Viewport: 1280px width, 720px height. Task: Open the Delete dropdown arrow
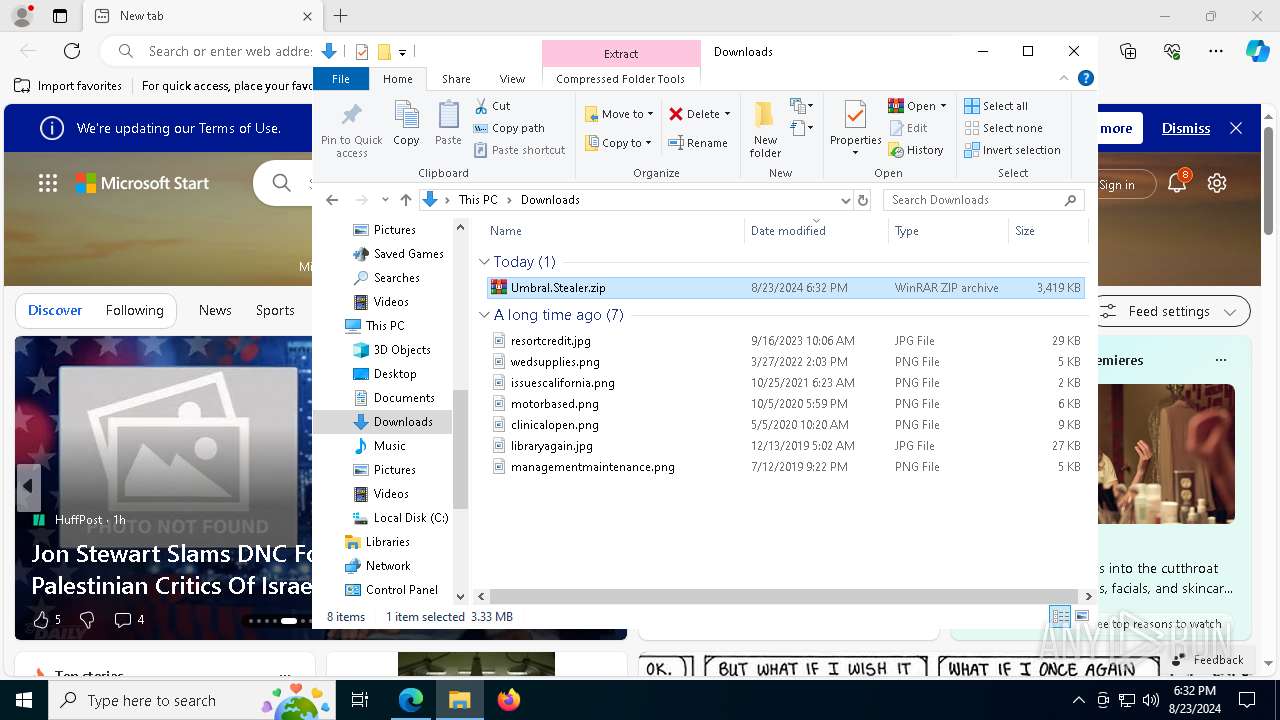click(x=727, y=114)
